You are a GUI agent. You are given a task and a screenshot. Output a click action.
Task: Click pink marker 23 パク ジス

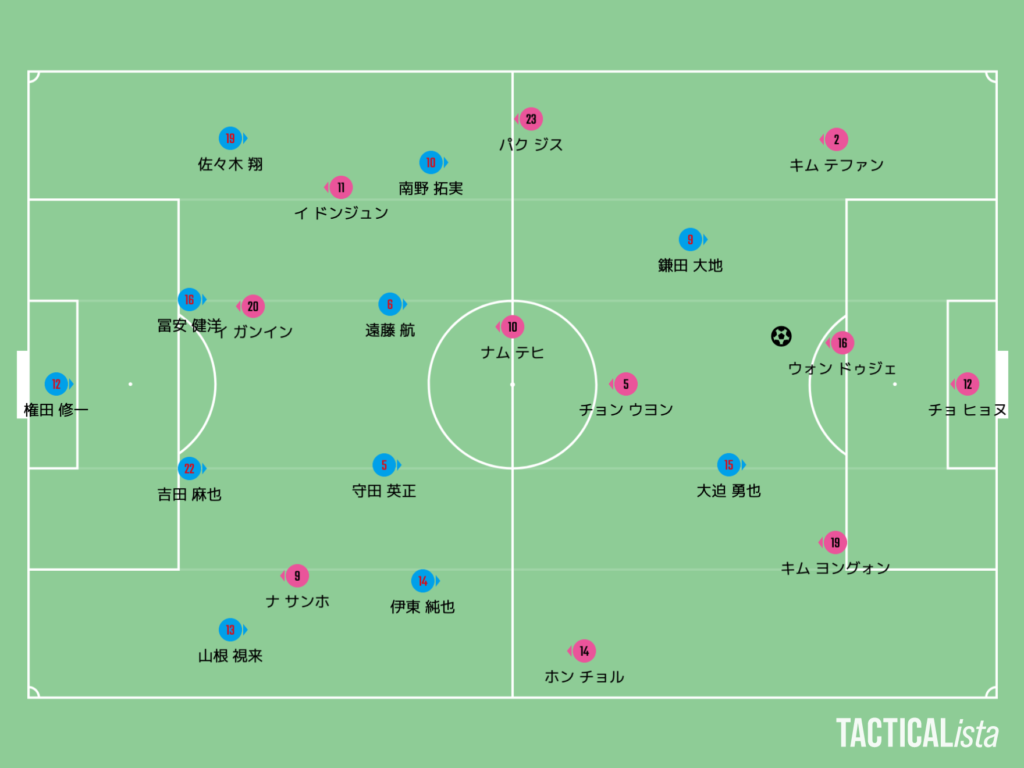[530, 119]
